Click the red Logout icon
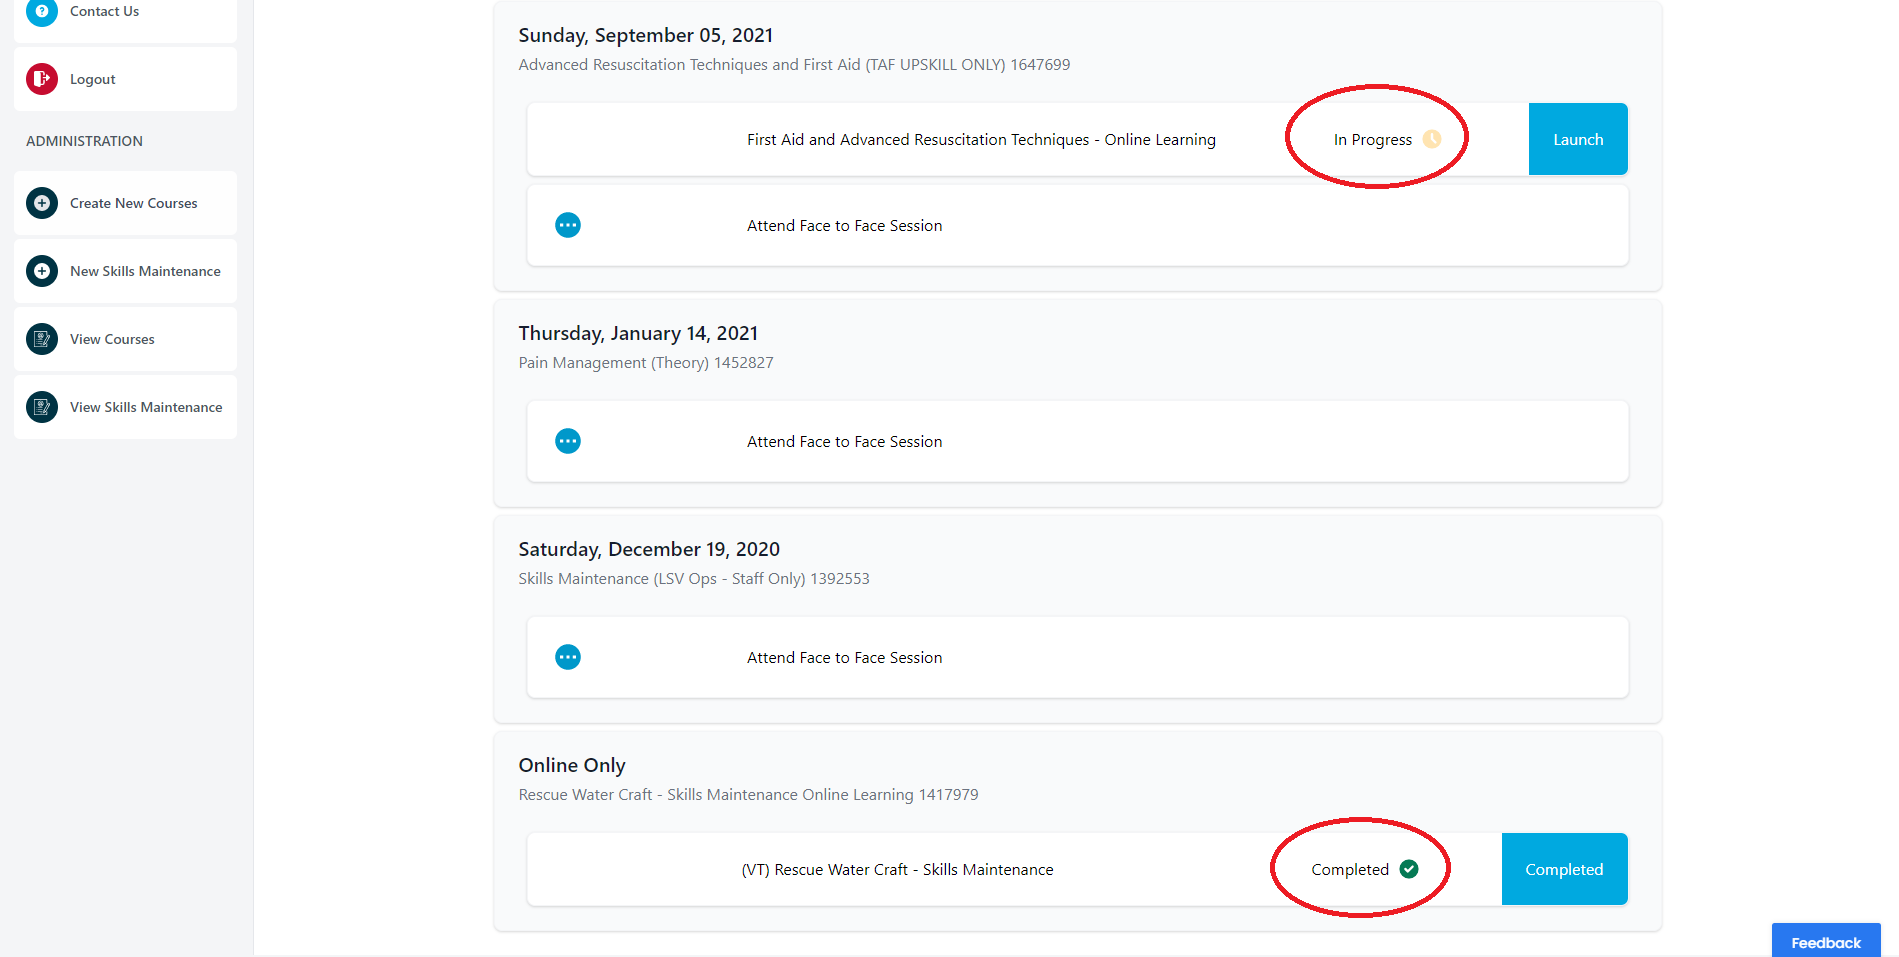 (x=42, y=79)
